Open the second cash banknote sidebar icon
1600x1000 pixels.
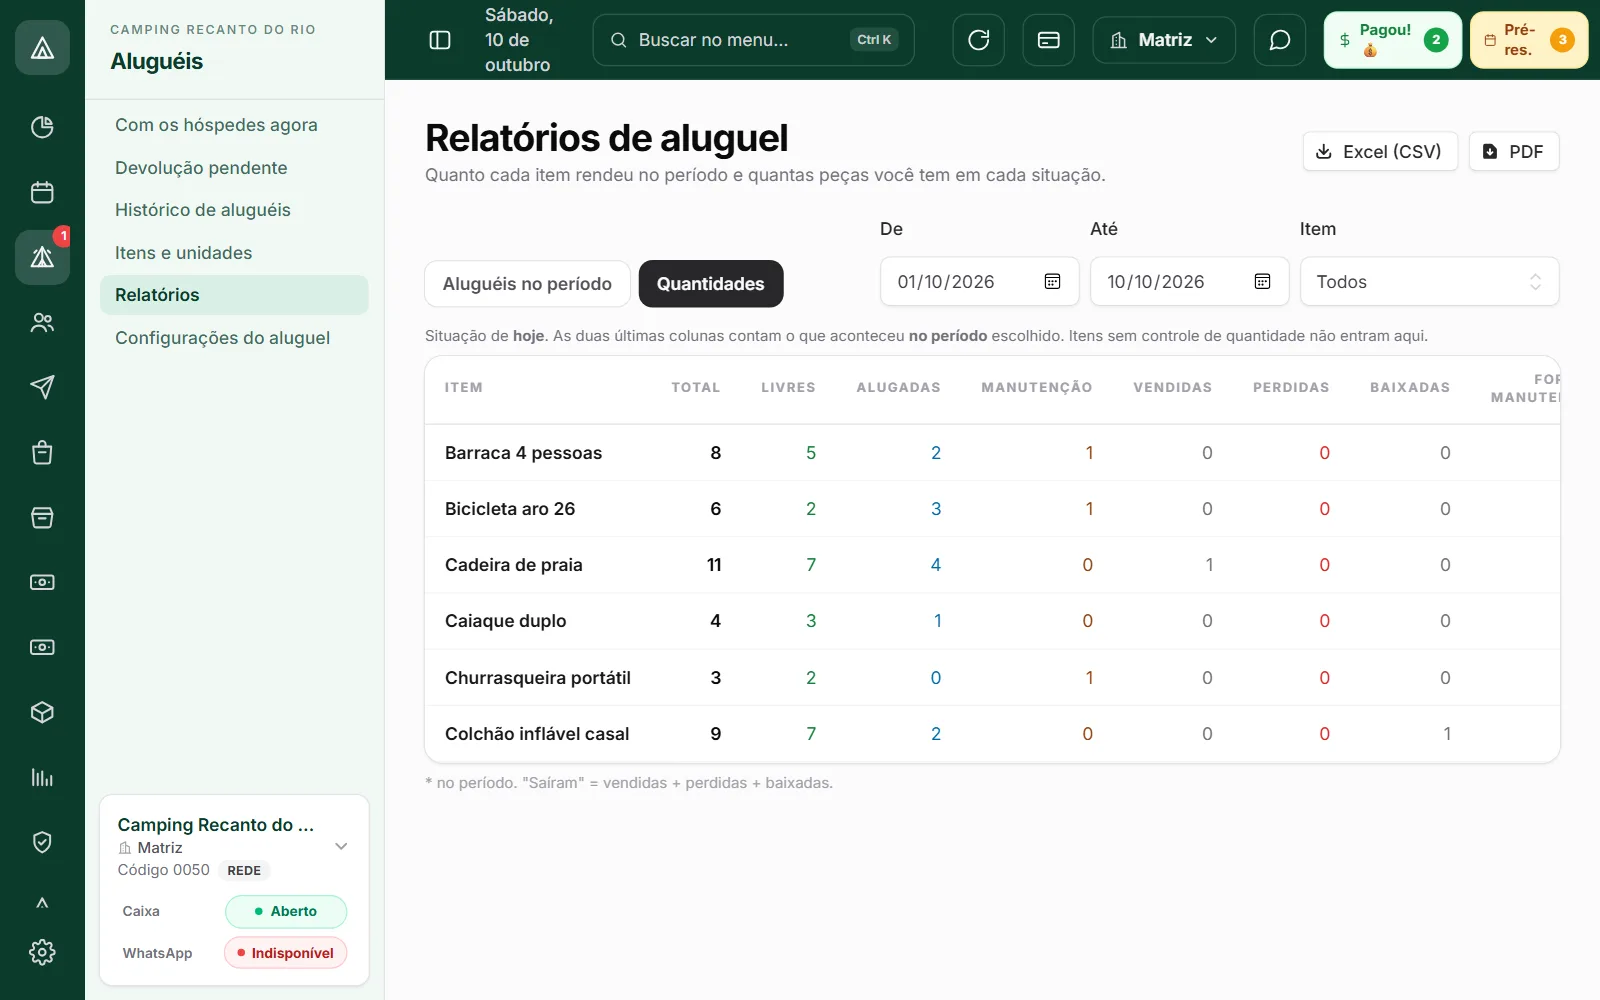(x=42, y=647)
